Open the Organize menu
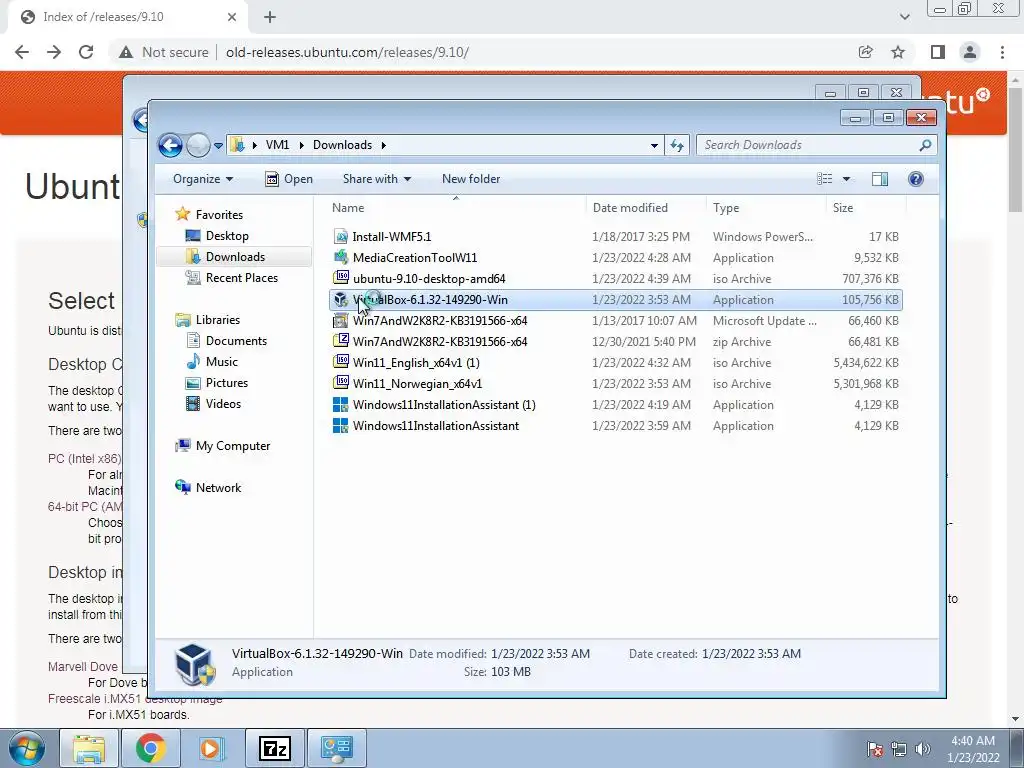This screenshot has height=768, width=1024. 202,179
